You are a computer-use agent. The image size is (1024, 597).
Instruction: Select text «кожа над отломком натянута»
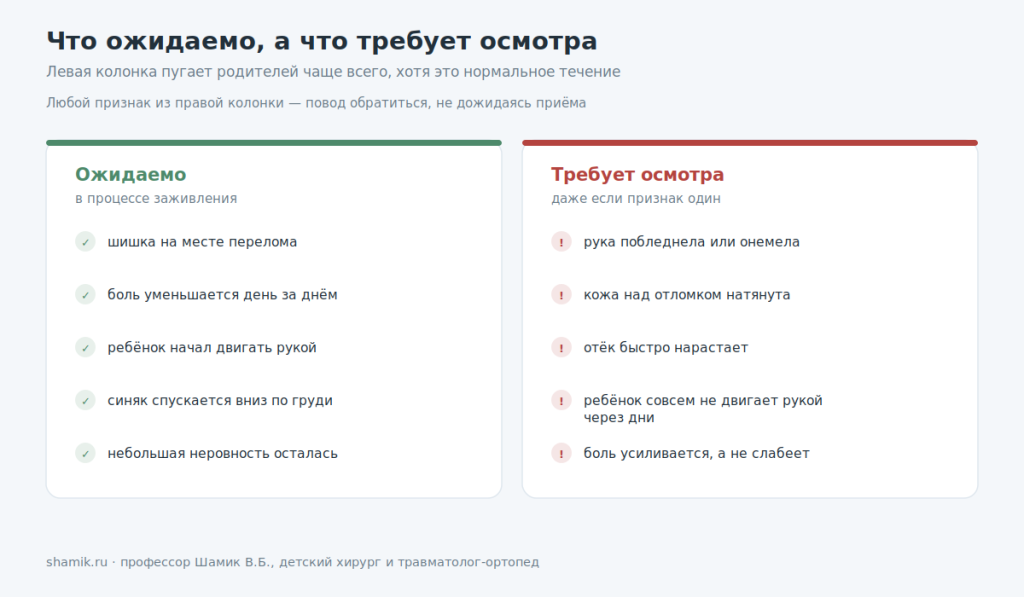687,295
